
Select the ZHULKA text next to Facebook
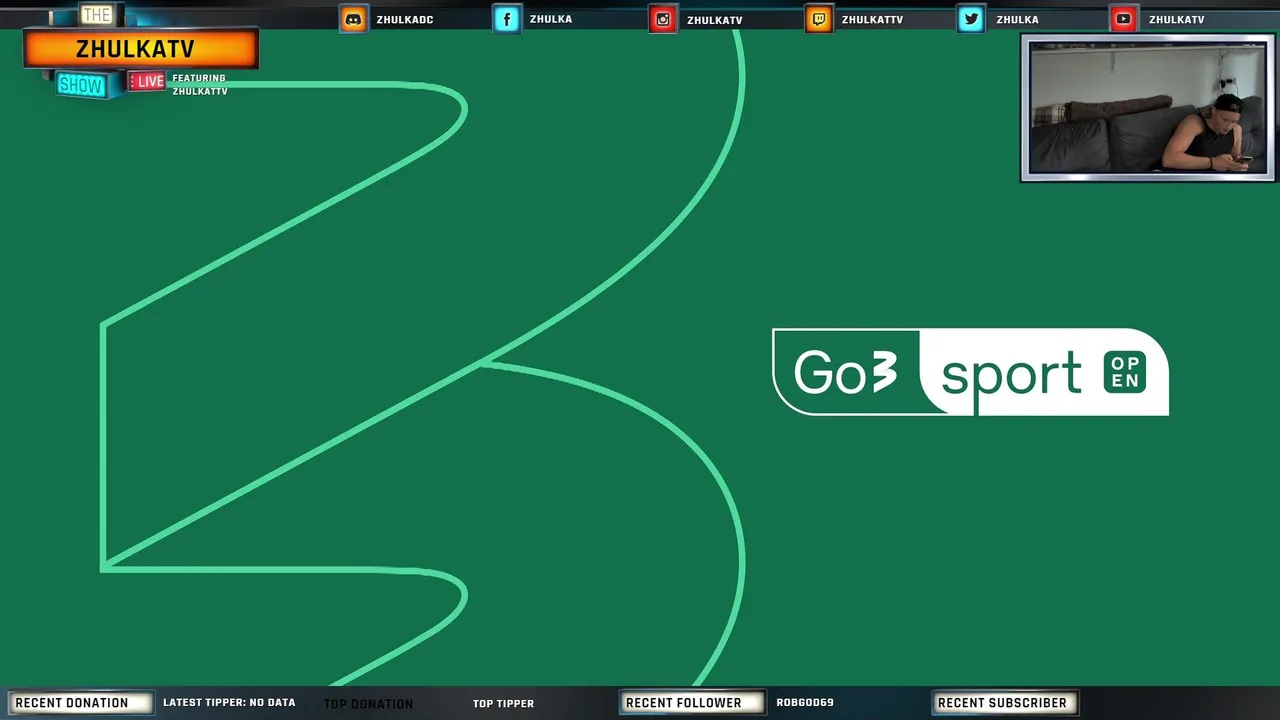[x=551, y=20]
